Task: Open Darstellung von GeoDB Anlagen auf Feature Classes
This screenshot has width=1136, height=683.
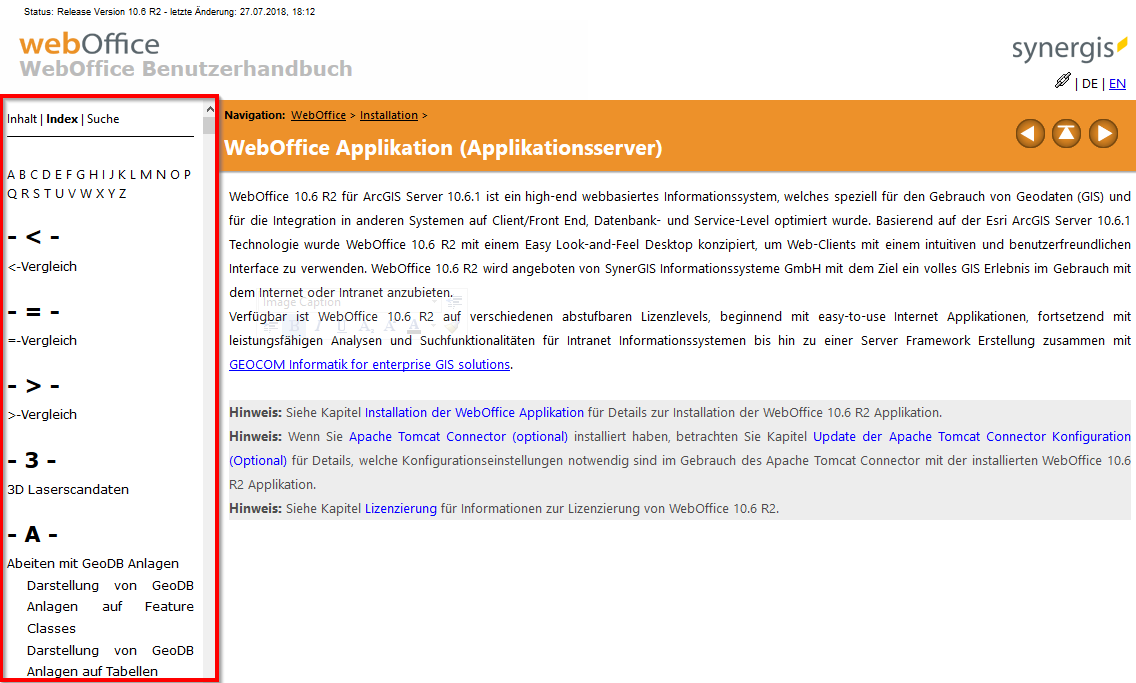Action: click(110, 607)
